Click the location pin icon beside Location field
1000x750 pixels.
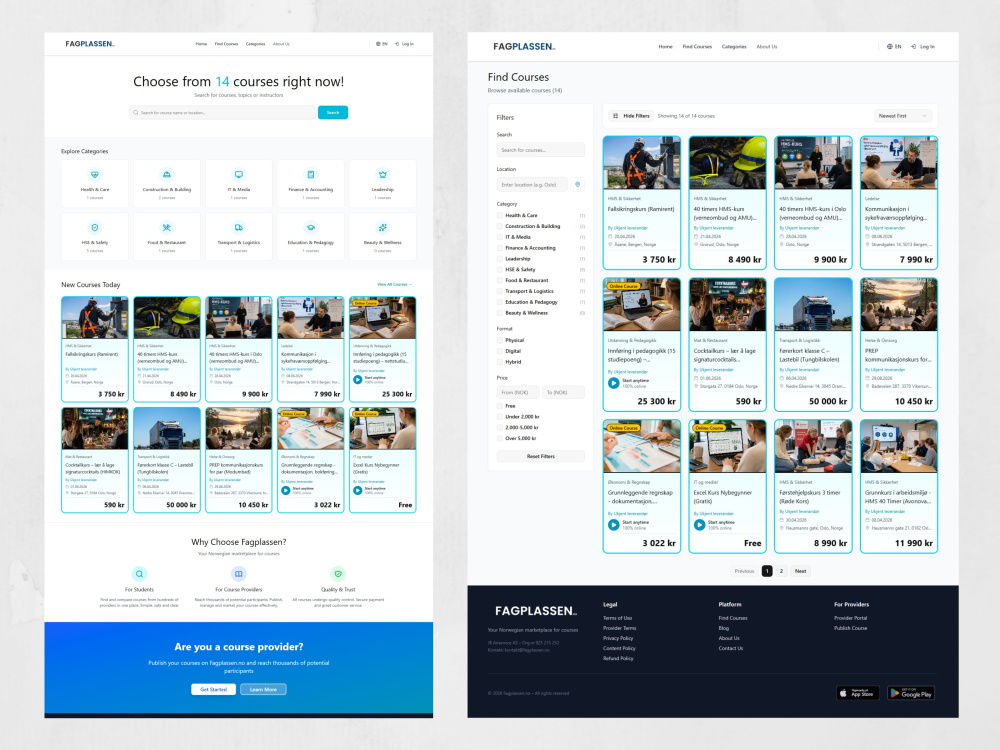click(x=577, y=184)
